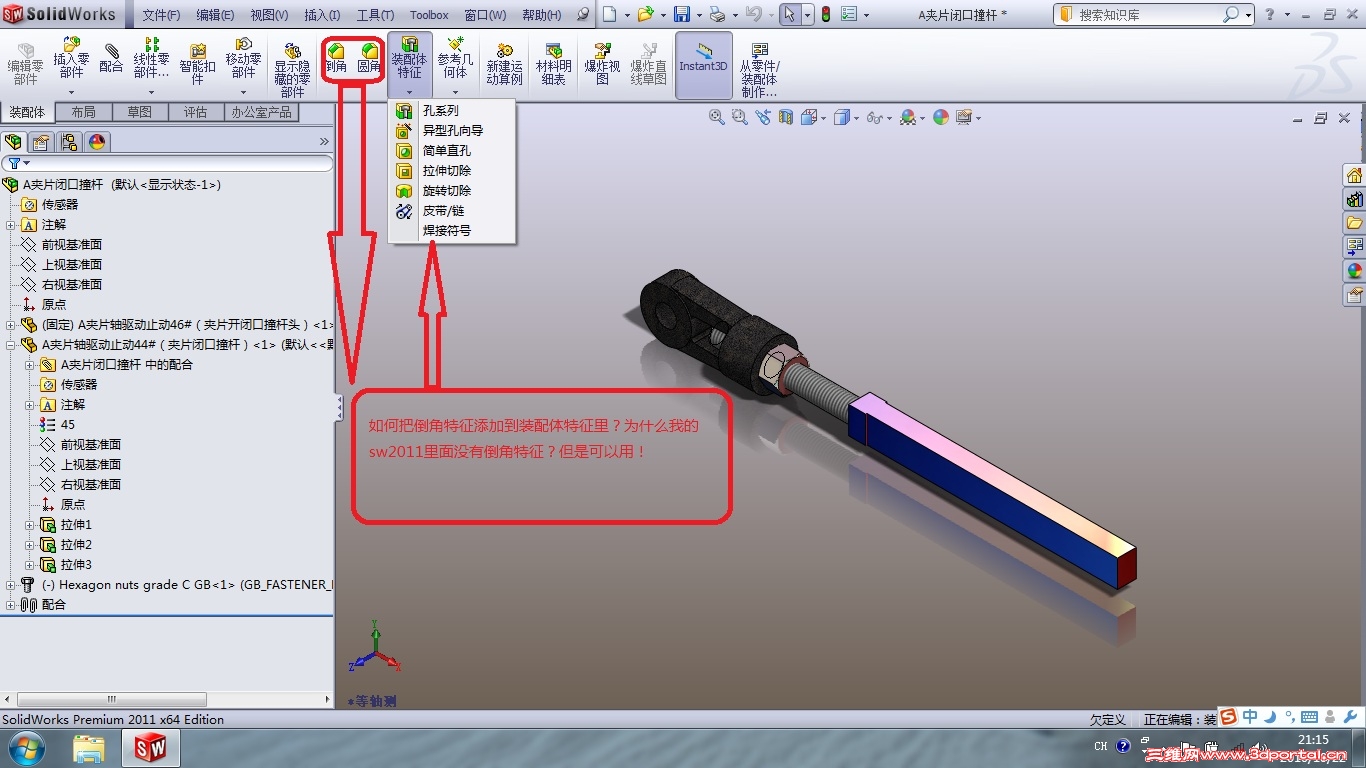The image size is (1366, 768).
Task: Open the 工具(T) menu
Action: (x=375, y=15)
